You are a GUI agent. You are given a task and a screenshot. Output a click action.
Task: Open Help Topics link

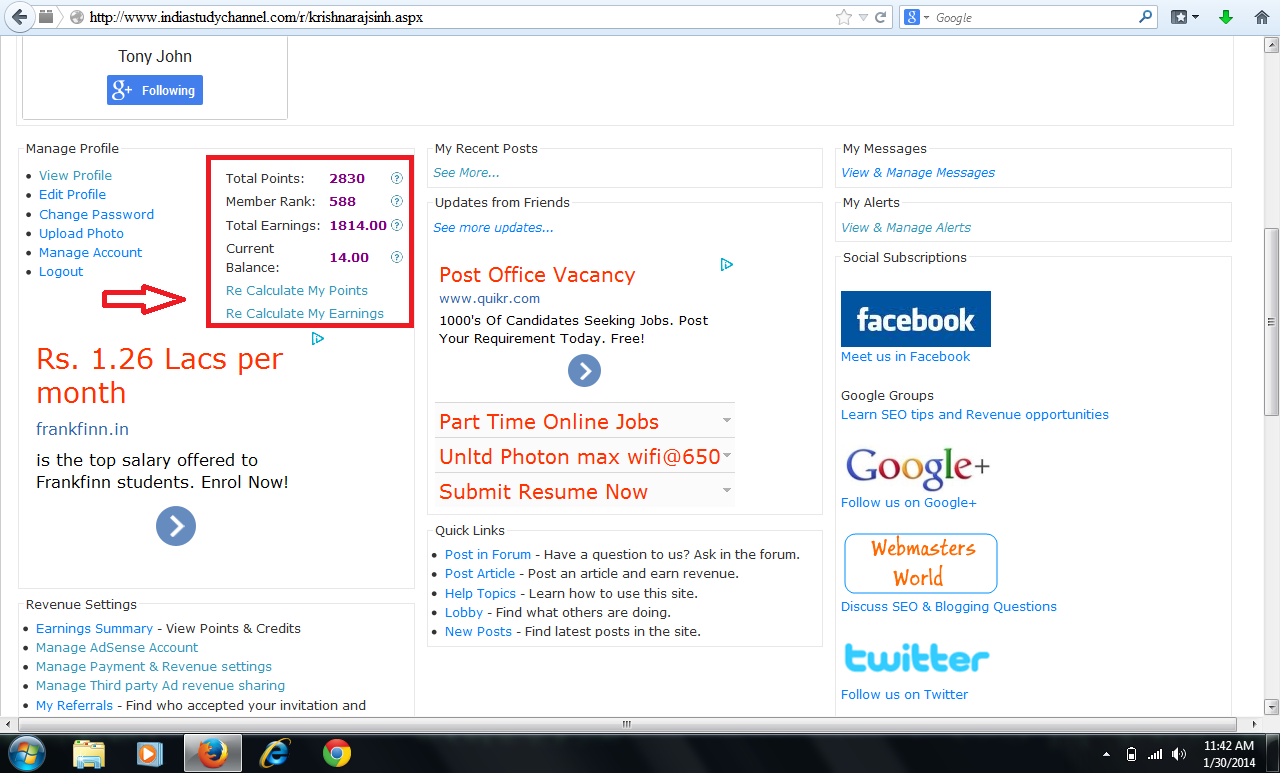[480, 593]
